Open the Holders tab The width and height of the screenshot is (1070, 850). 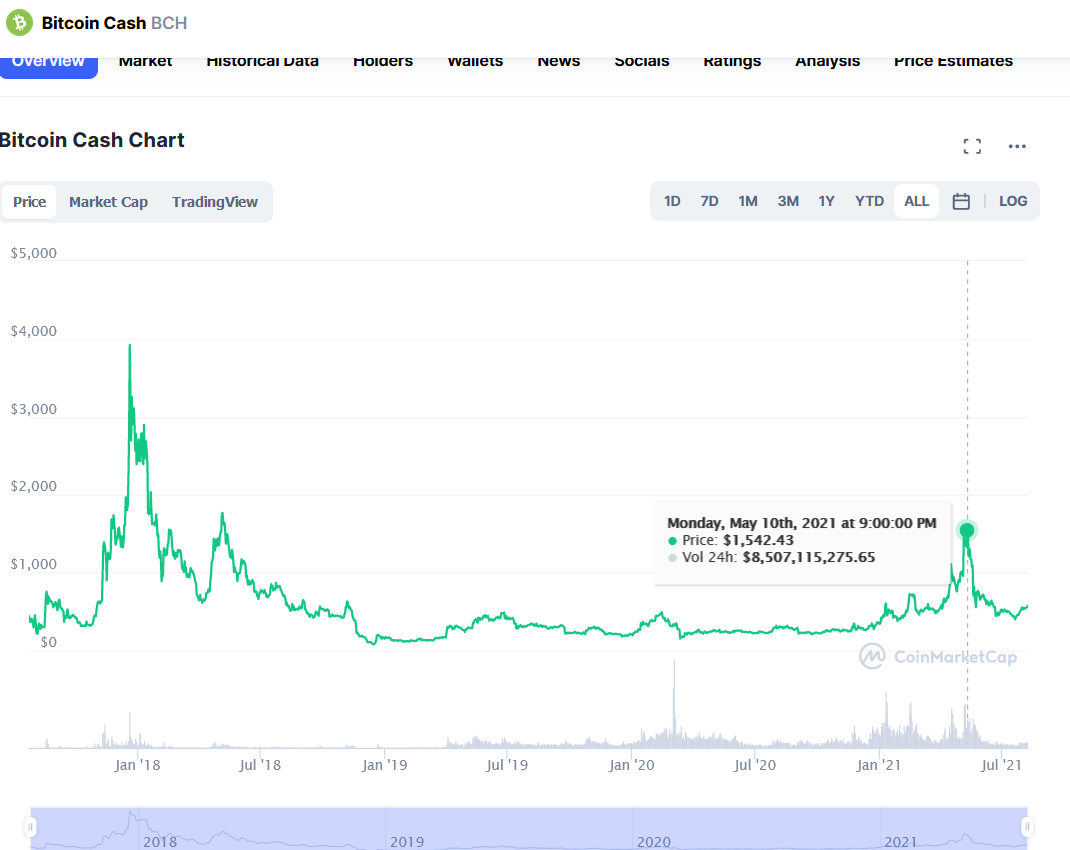click(x=383, y=61)
